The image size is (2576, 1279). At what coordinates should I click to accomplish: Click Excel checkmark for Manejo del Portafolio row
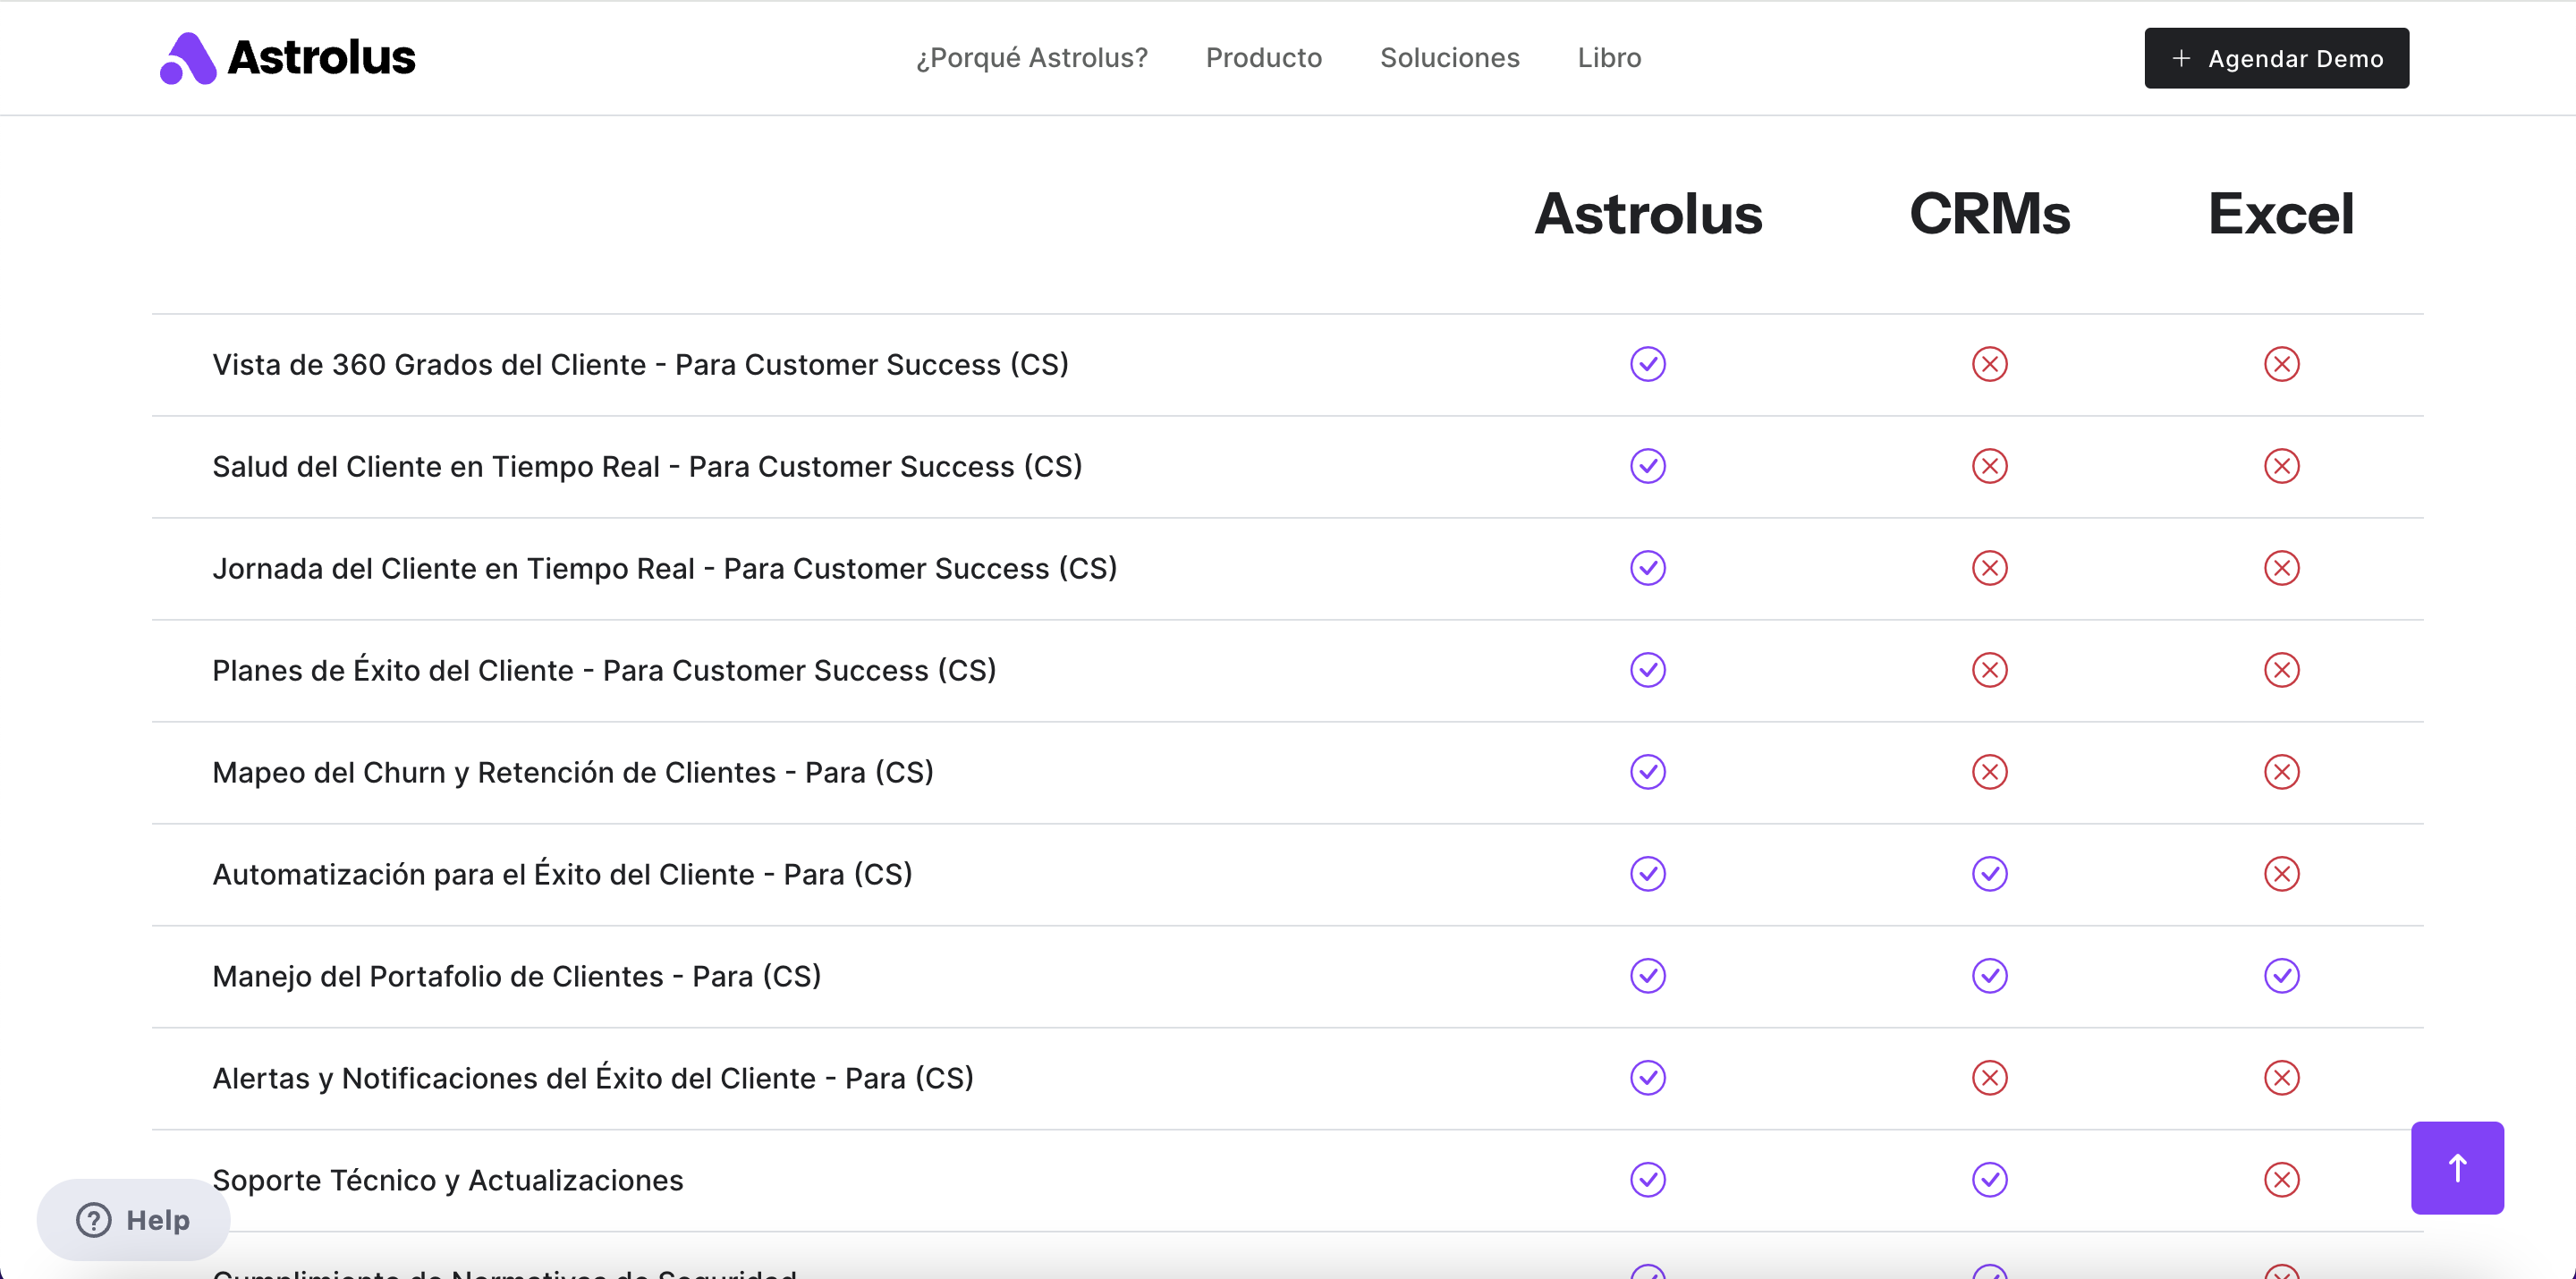pos(2281,976)
